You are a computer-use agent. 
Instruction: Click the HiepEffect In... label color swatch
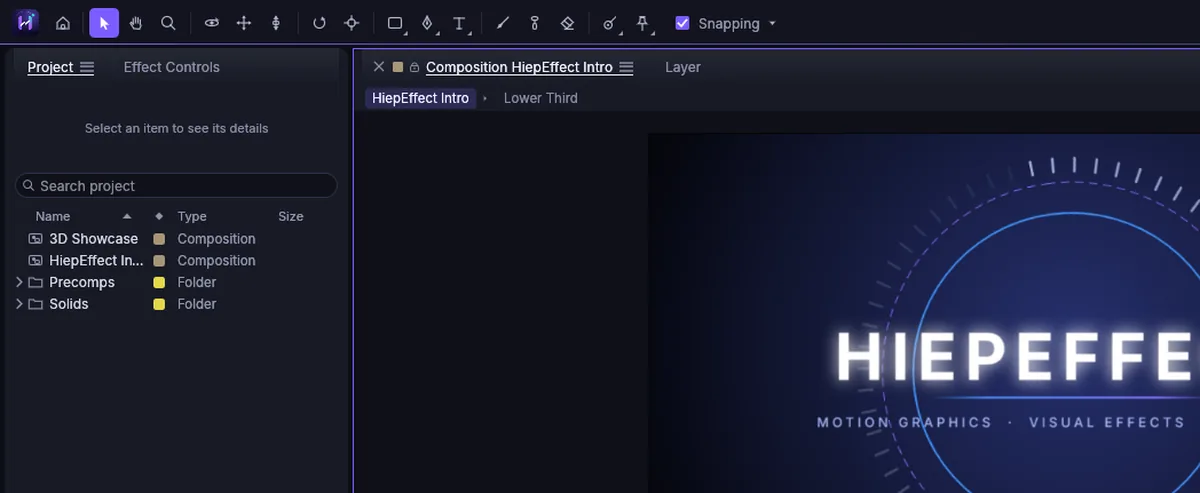[x=159, y=261]
